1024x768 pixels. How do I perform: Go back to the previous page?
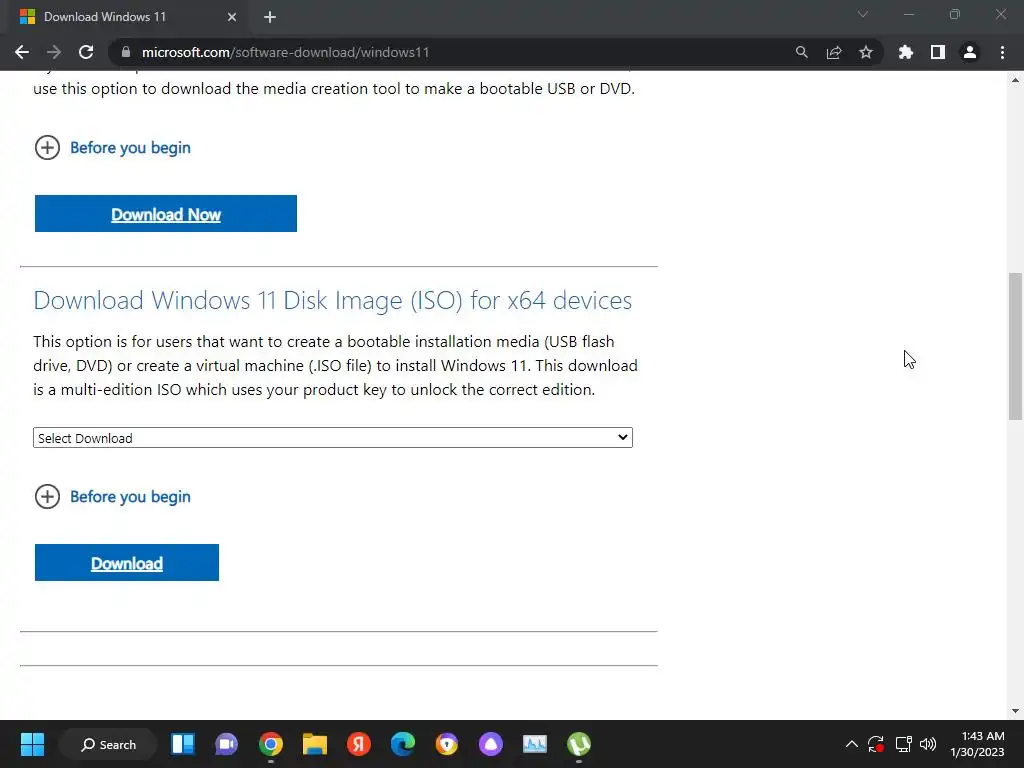pos(22,52)
